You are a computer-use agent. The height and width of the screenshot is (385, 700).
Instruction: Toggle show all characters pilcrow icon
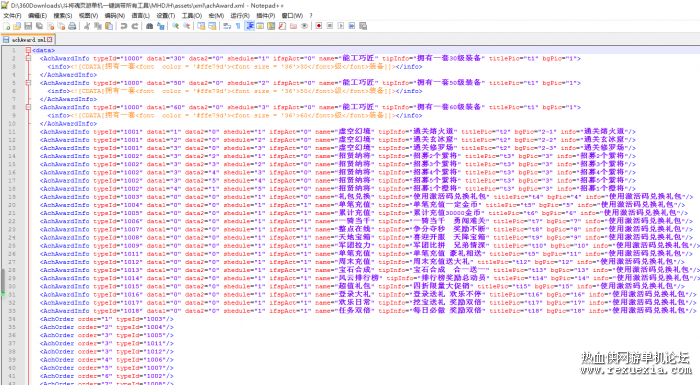point(238,26)
